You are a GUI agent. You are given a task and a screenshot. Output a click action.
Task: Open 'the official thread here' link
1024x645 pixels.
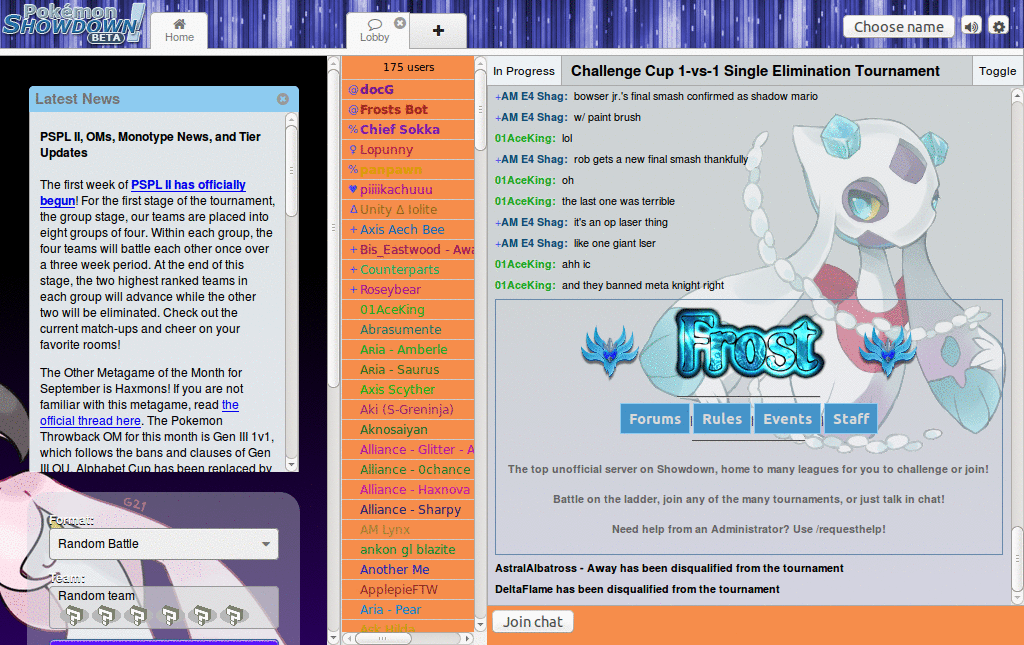[x=139, y=413]
